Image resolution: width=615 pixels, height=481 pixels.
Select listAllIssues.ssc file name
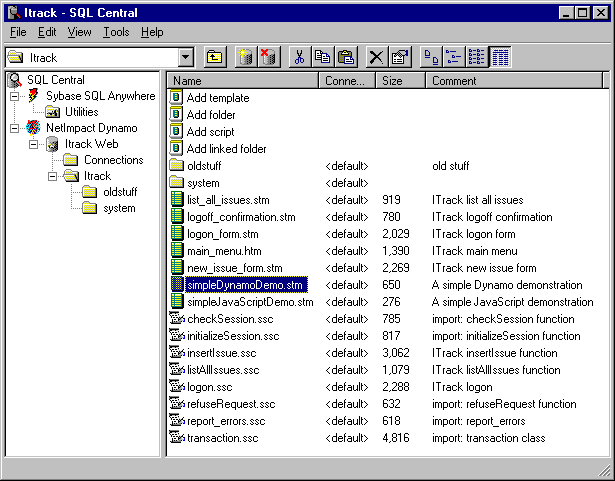223,370
